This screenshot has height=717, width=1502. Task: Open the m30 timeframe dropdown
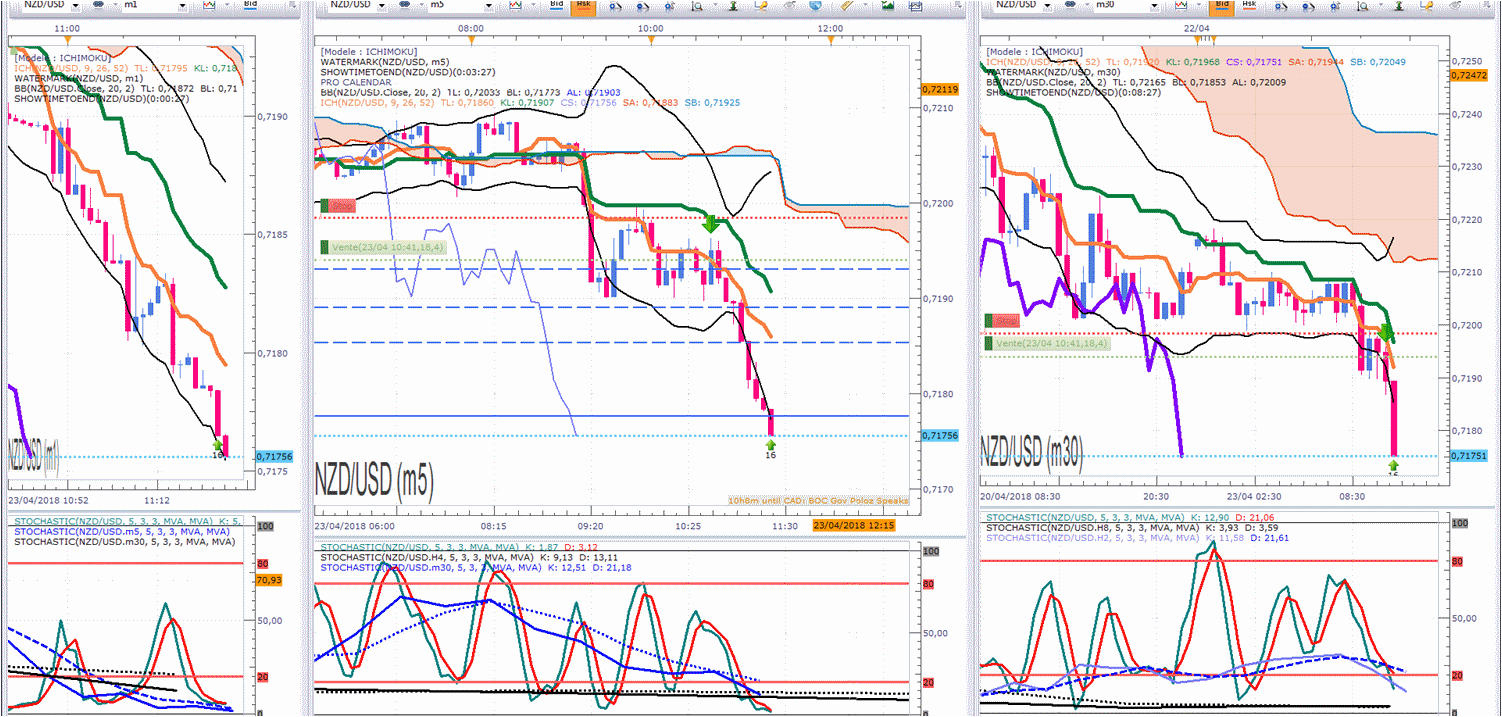point(1154,6)
